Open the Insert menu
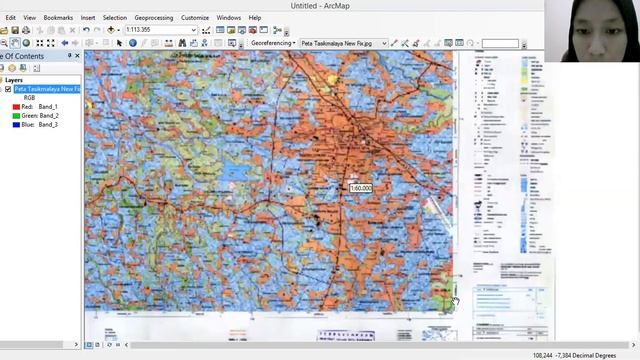This screenshot has height=360, width=640. (88, 18)
